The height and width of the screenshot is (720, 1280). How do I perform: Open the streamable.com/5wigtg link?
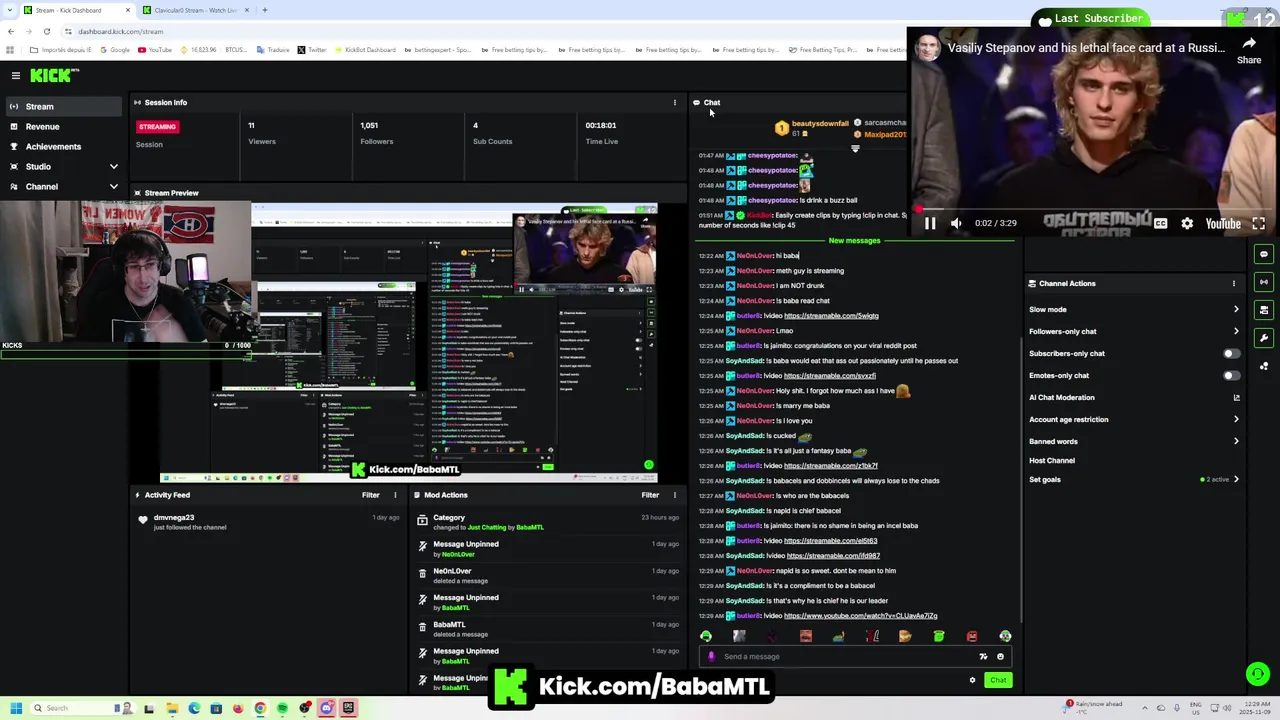click(x=831, y=316)
